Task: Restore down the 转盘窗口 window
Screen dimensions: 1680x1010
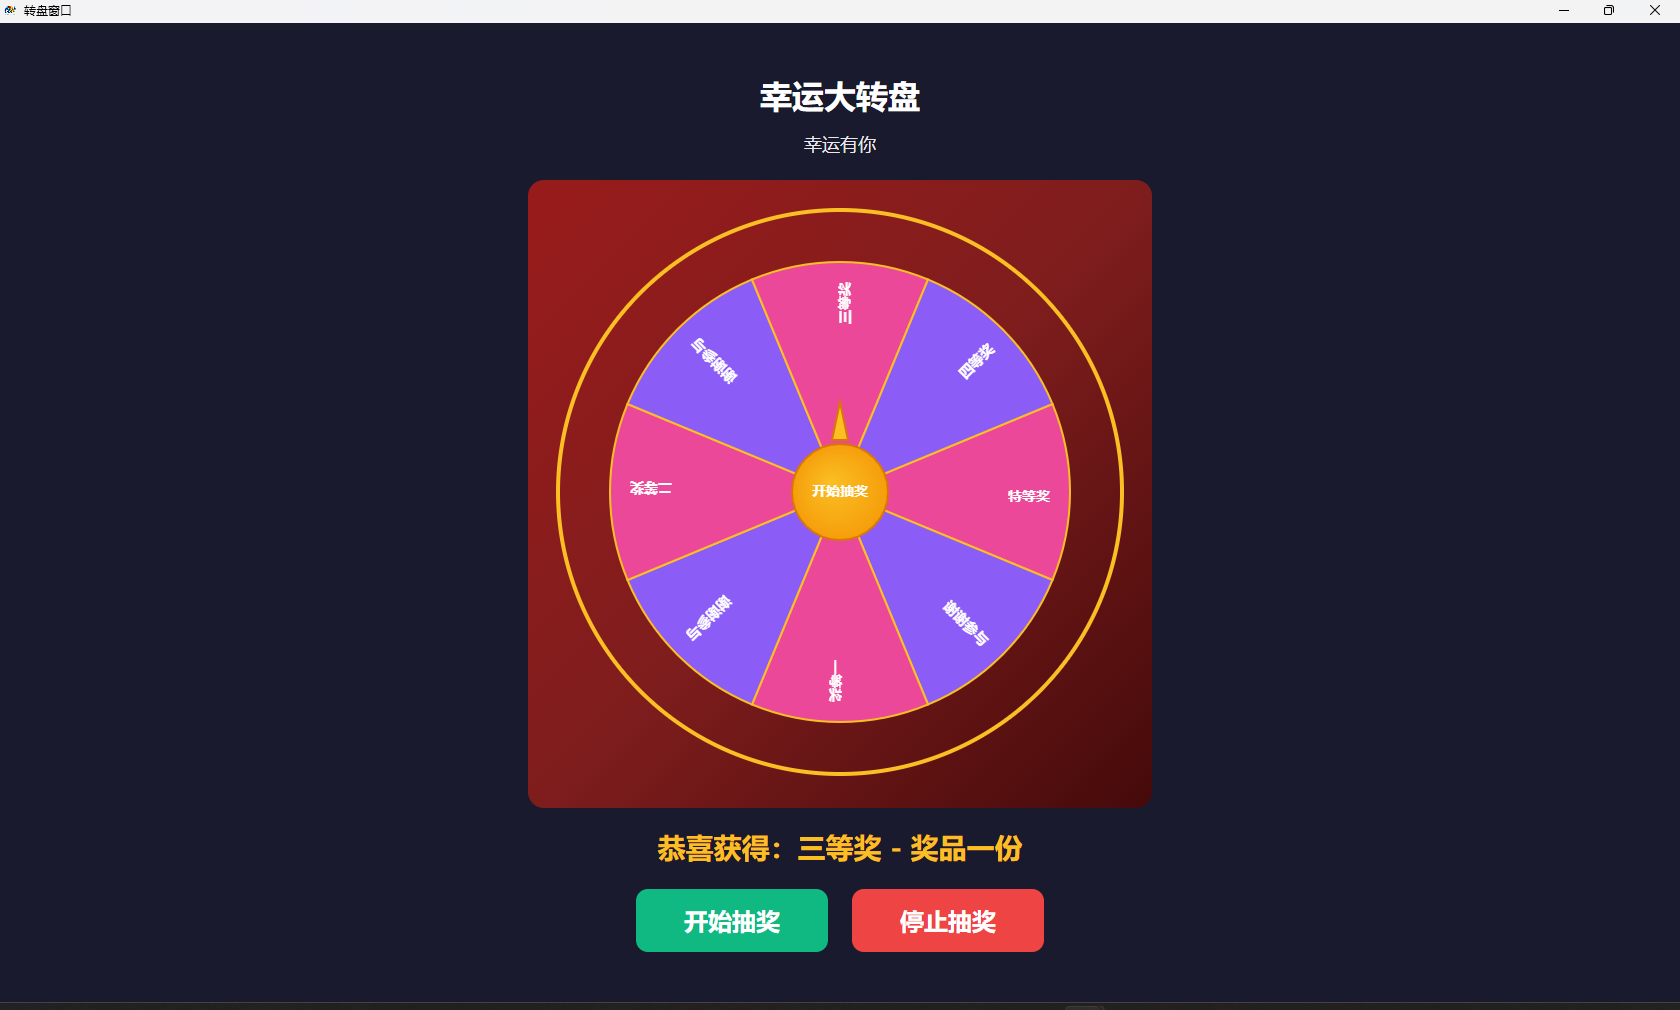Action: (x=1609, y=11)
